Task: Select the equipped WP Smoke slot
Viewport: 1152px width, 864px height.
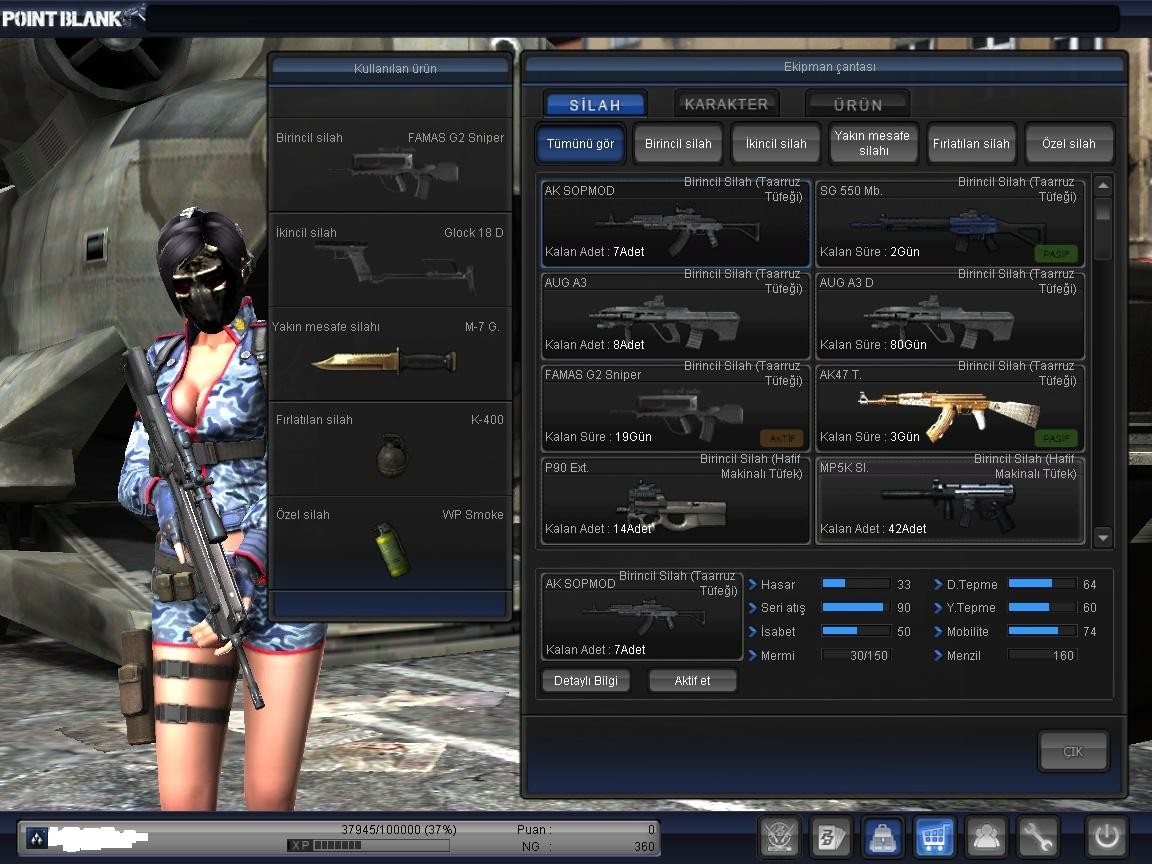Action: click(390, 543)
